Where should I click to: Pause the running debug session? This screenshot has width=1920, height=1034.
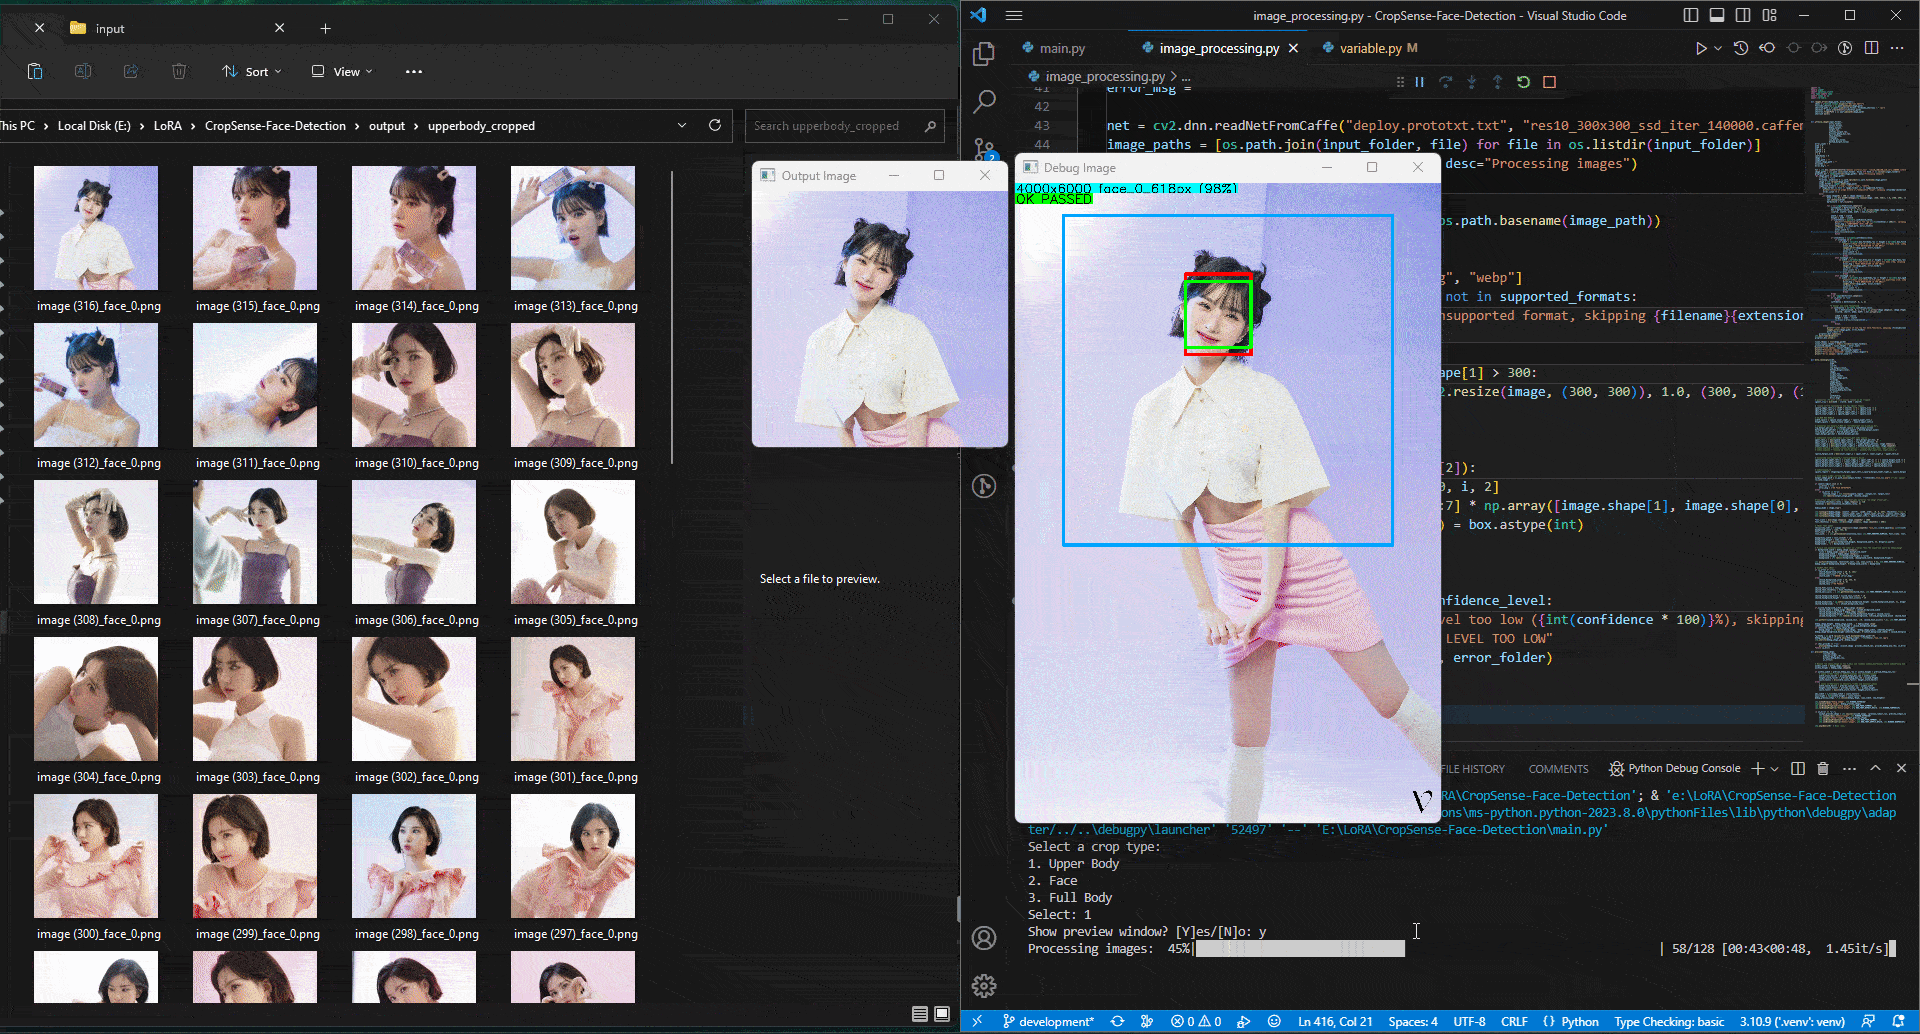tap(1419, 82)
